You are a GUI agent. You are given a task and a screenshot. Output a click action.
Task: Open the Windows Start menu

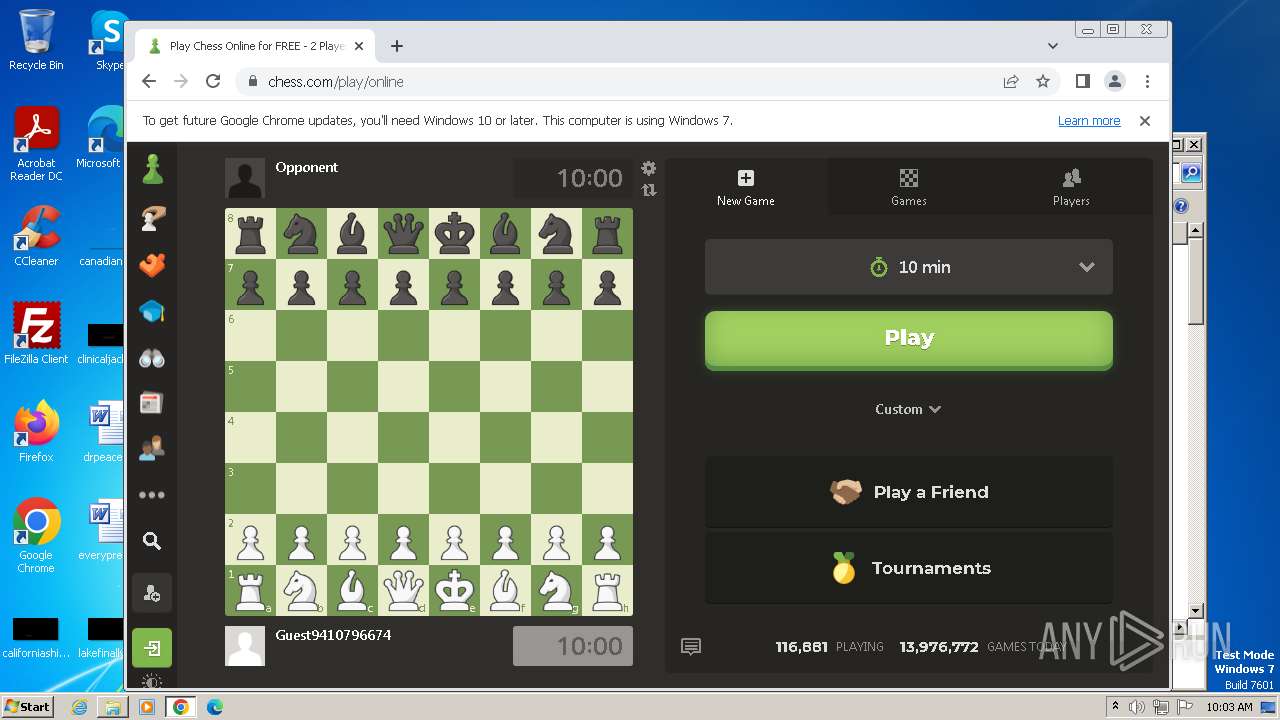click(28, 706)
